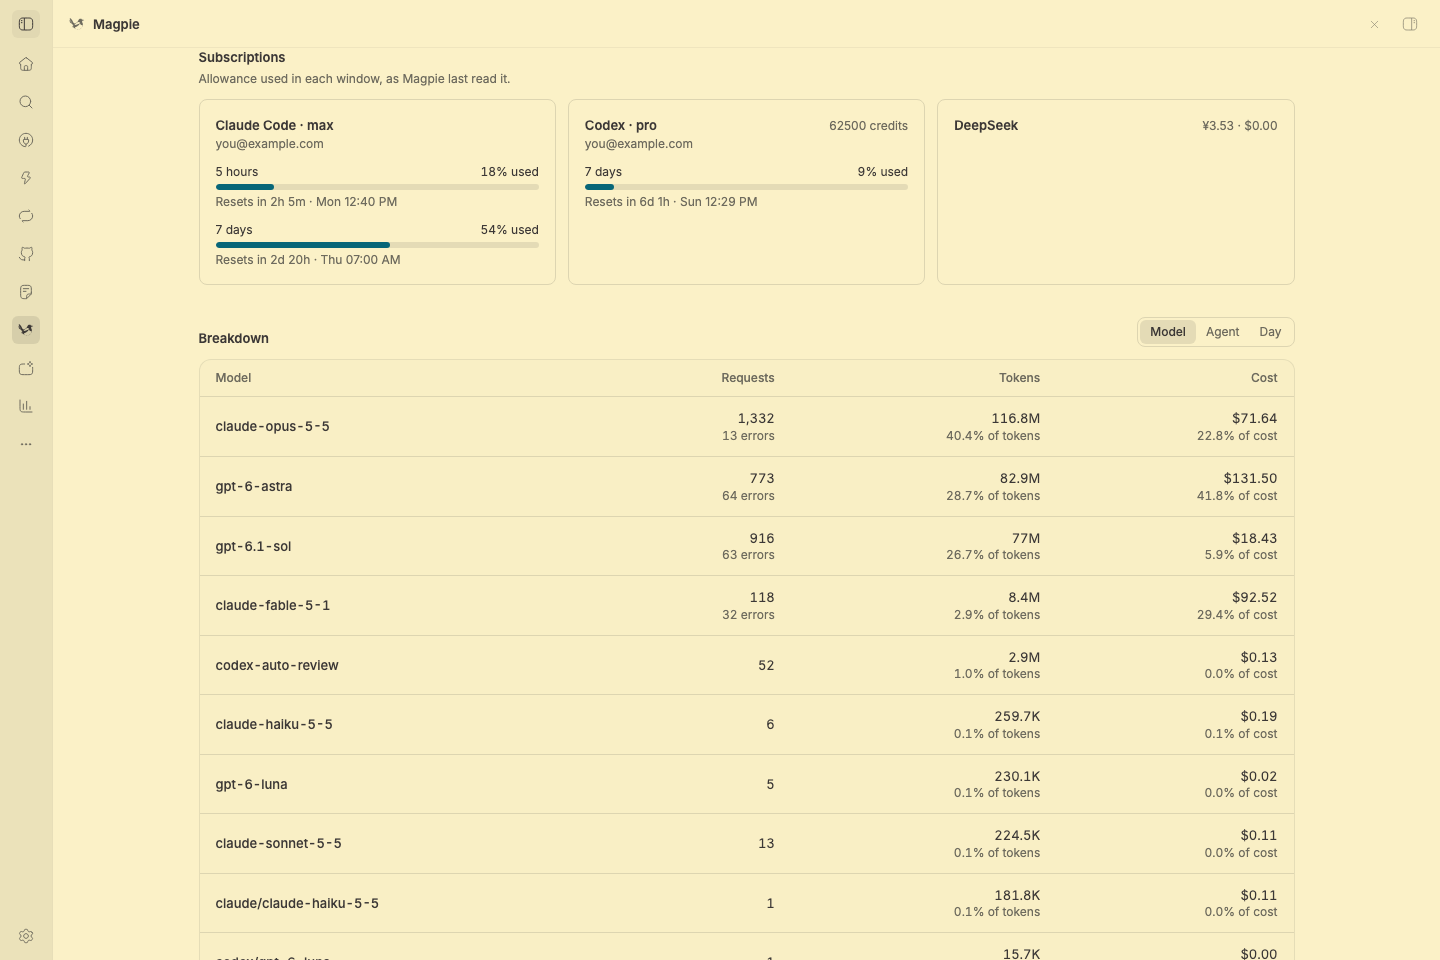Screen dimensions: 1440x960
Task: Open the Codex · pro card title
Action: (x=620, y=125)
